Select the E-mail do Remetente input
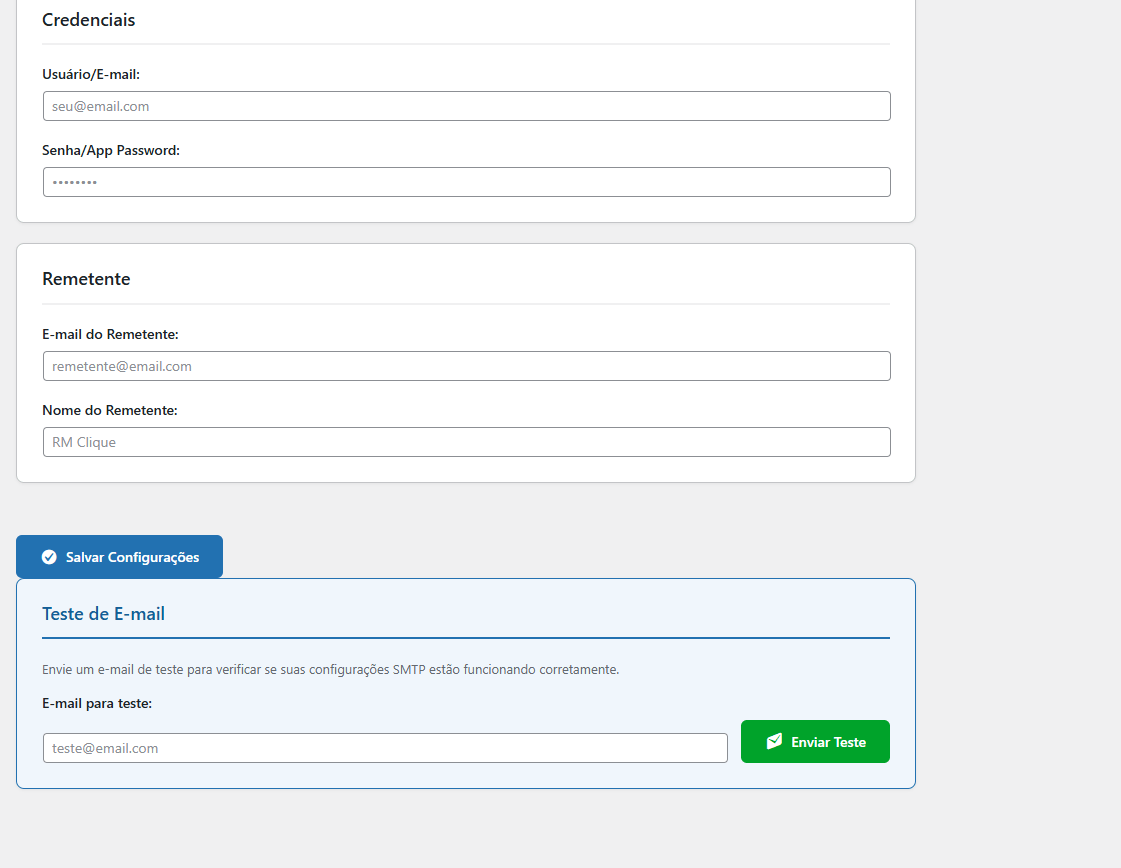Screen dimensions: 1121x868 (466, 366)
